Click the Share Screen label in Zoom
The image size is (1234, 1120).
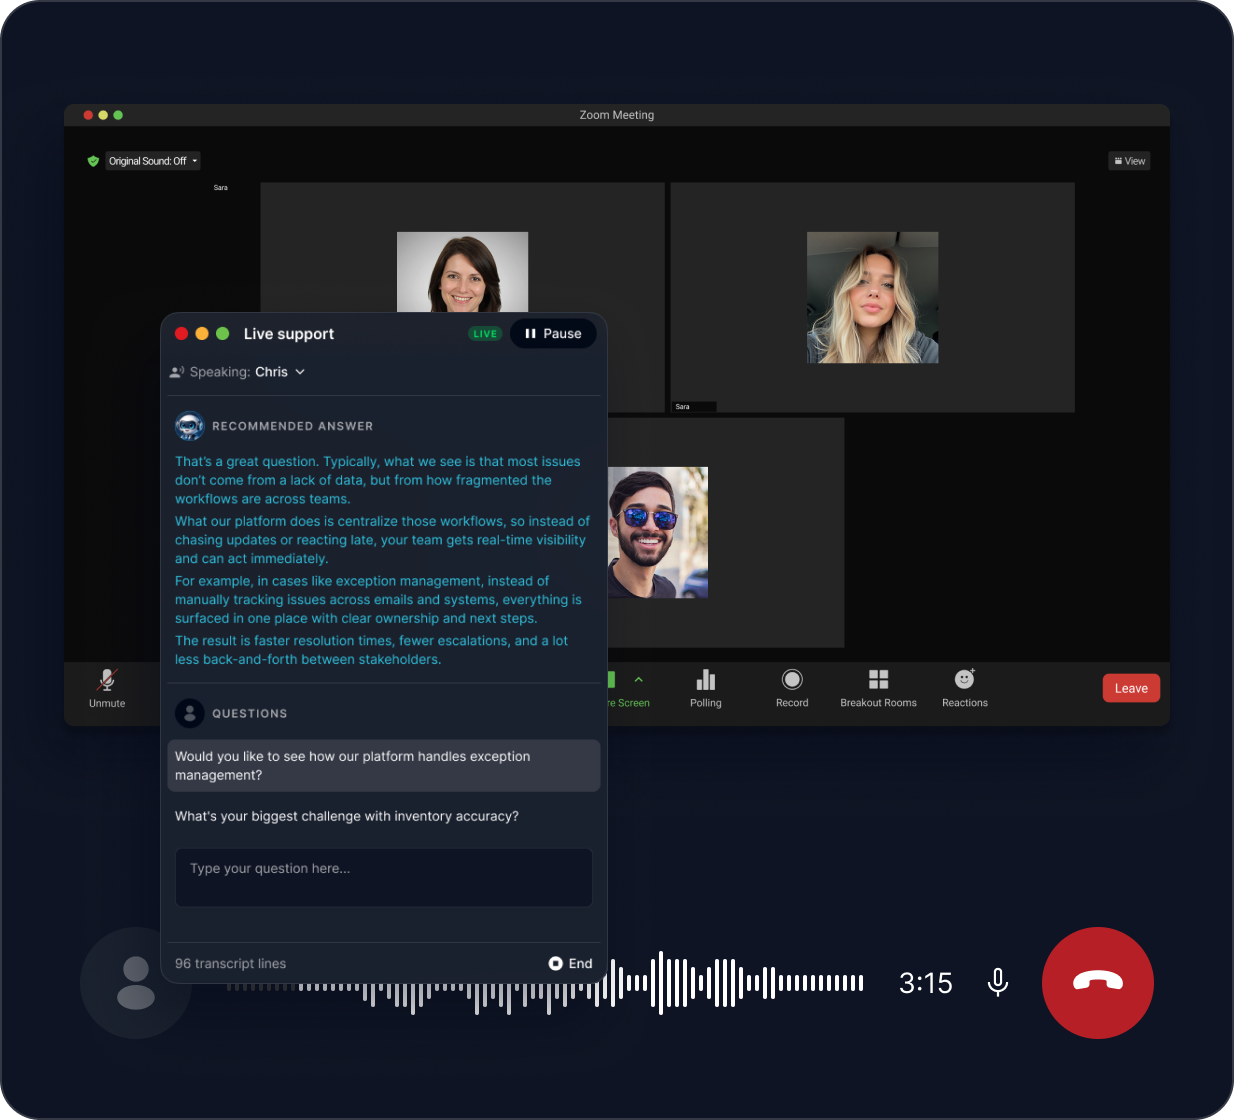coord(629,703)
